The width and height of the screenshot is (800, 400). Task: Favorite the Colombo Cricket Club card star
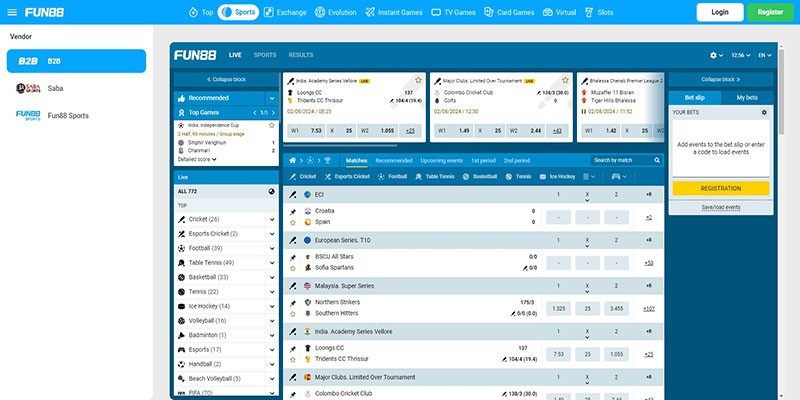click(x=565, y=80)
